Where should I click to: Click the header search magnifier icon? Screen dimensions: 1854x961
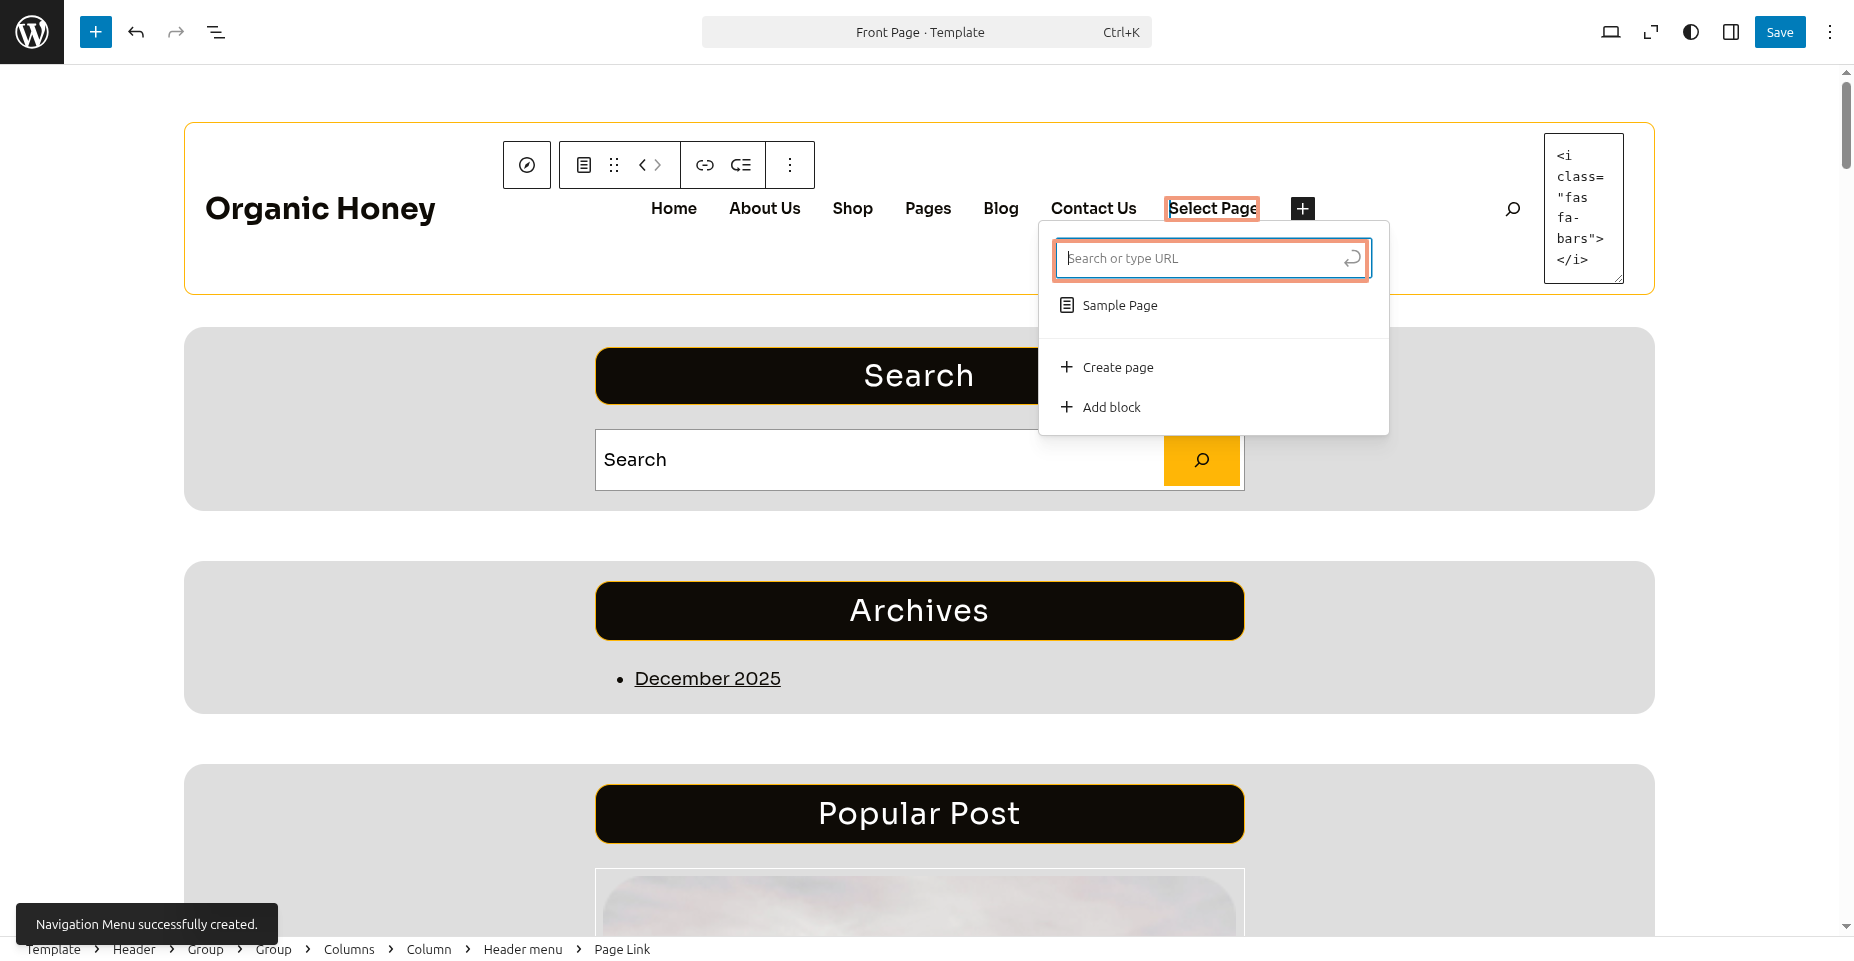click(1513, 208)
